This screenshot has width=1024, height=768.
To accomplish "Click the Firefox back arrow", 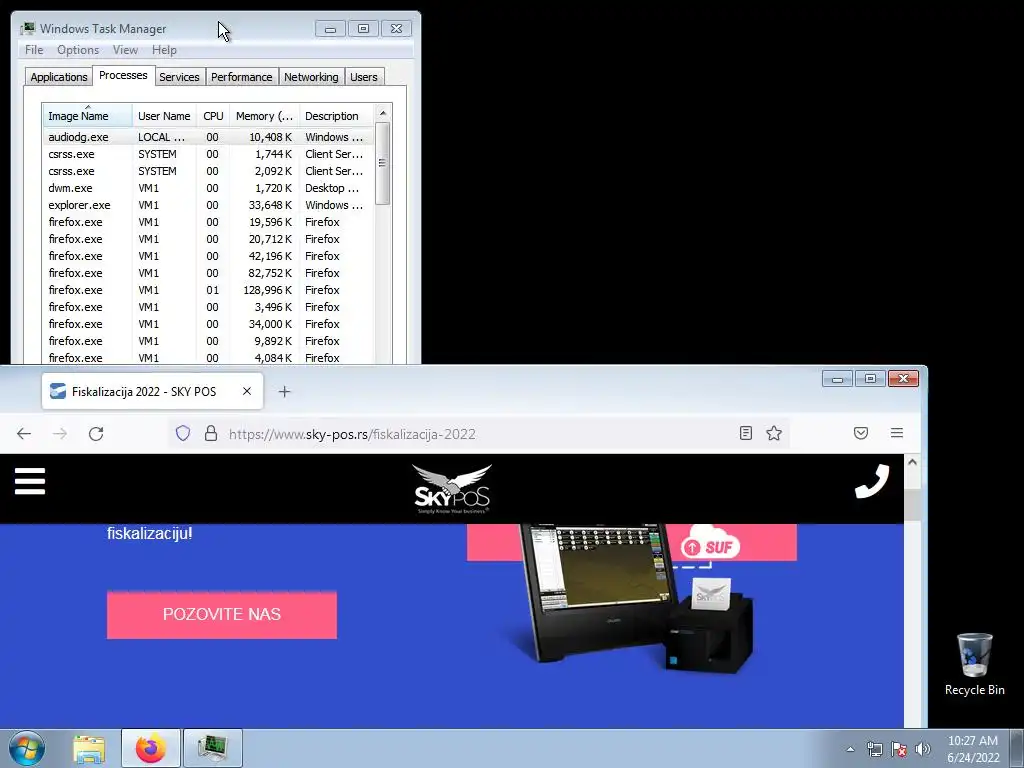I will (24, 434).
